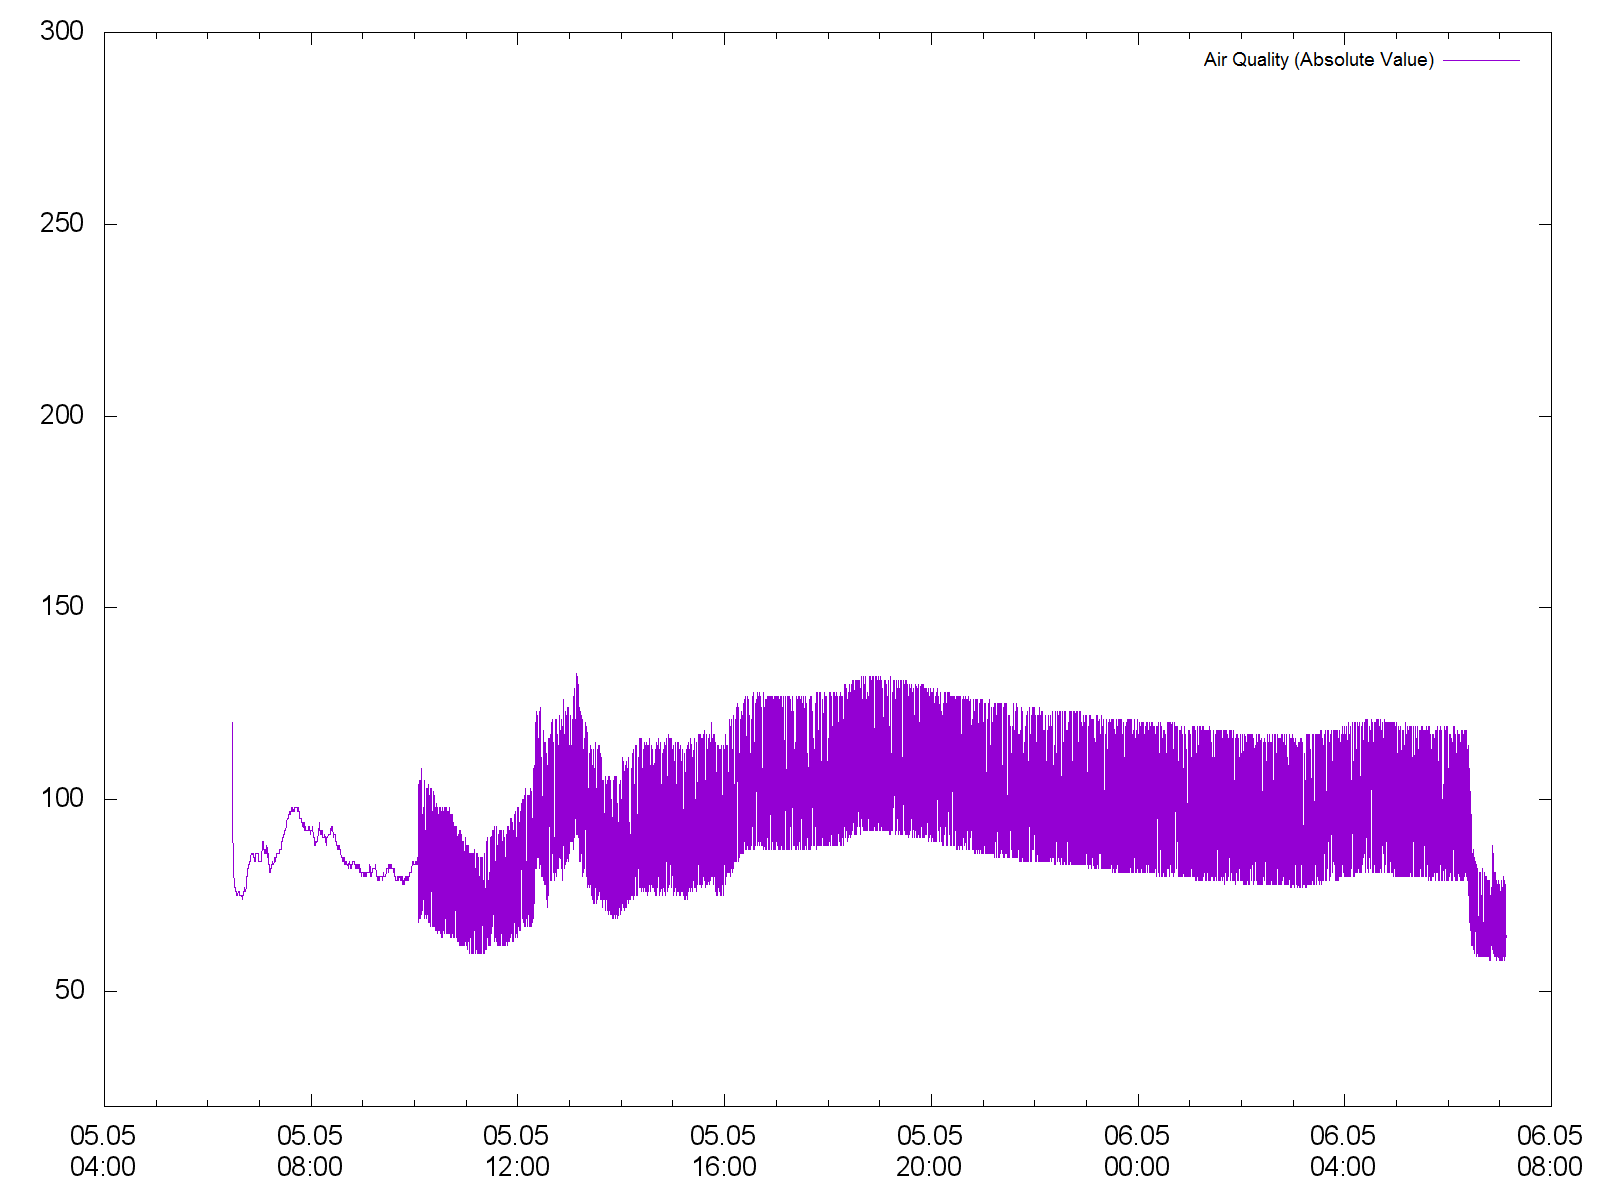
Task: Click the x-axis label 05.05 12:00
Action: tap(517, 1151)
